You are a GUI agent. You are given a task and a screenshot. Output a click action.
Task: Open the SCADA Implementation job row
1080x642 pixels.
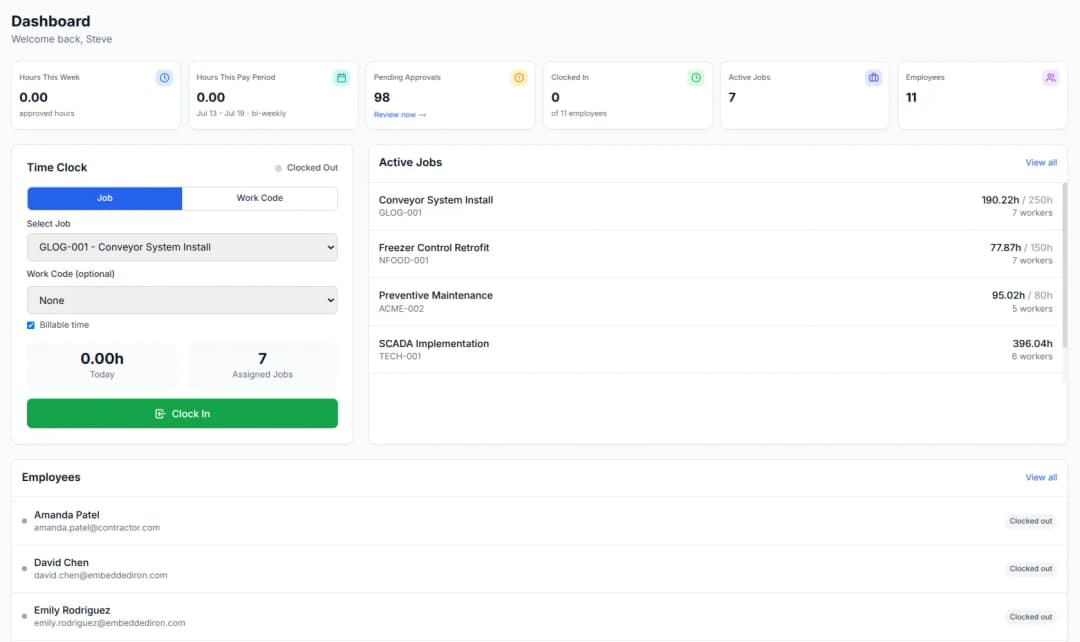coord(716,349)
